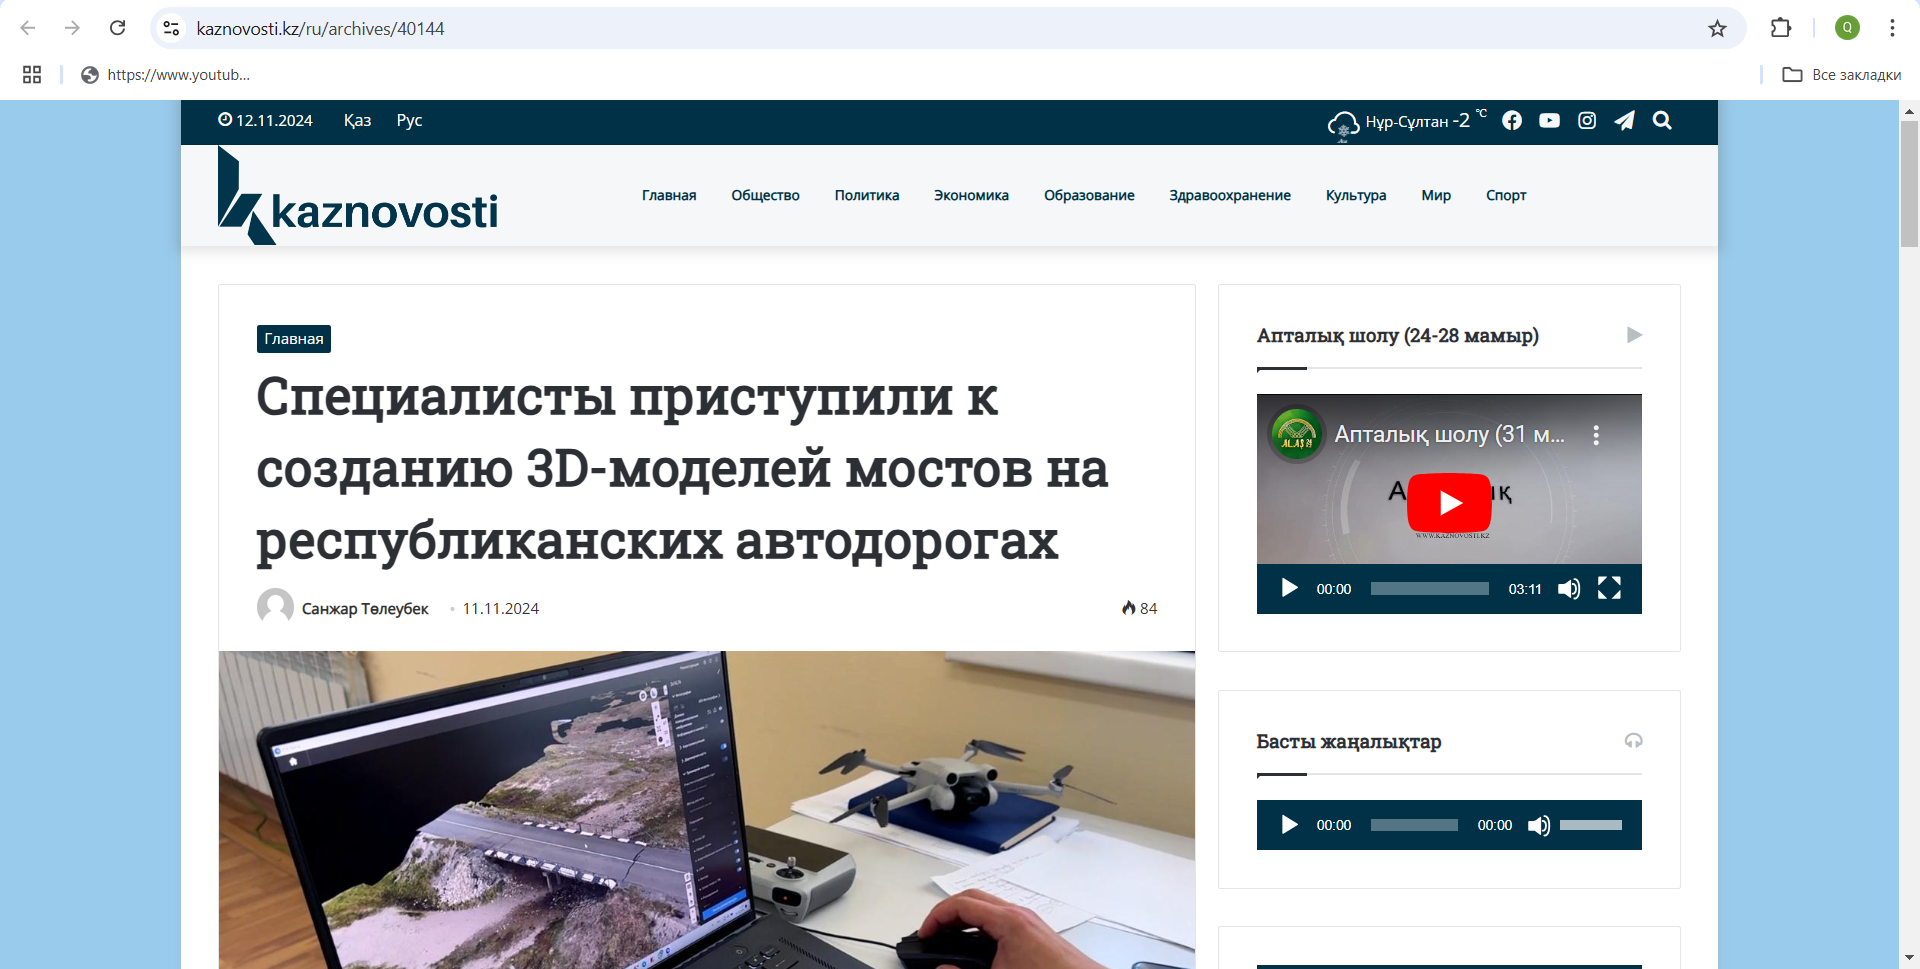Open the site's YouTube channel icon
The width and height of the screenshot is (1920, 969).
1549,120
